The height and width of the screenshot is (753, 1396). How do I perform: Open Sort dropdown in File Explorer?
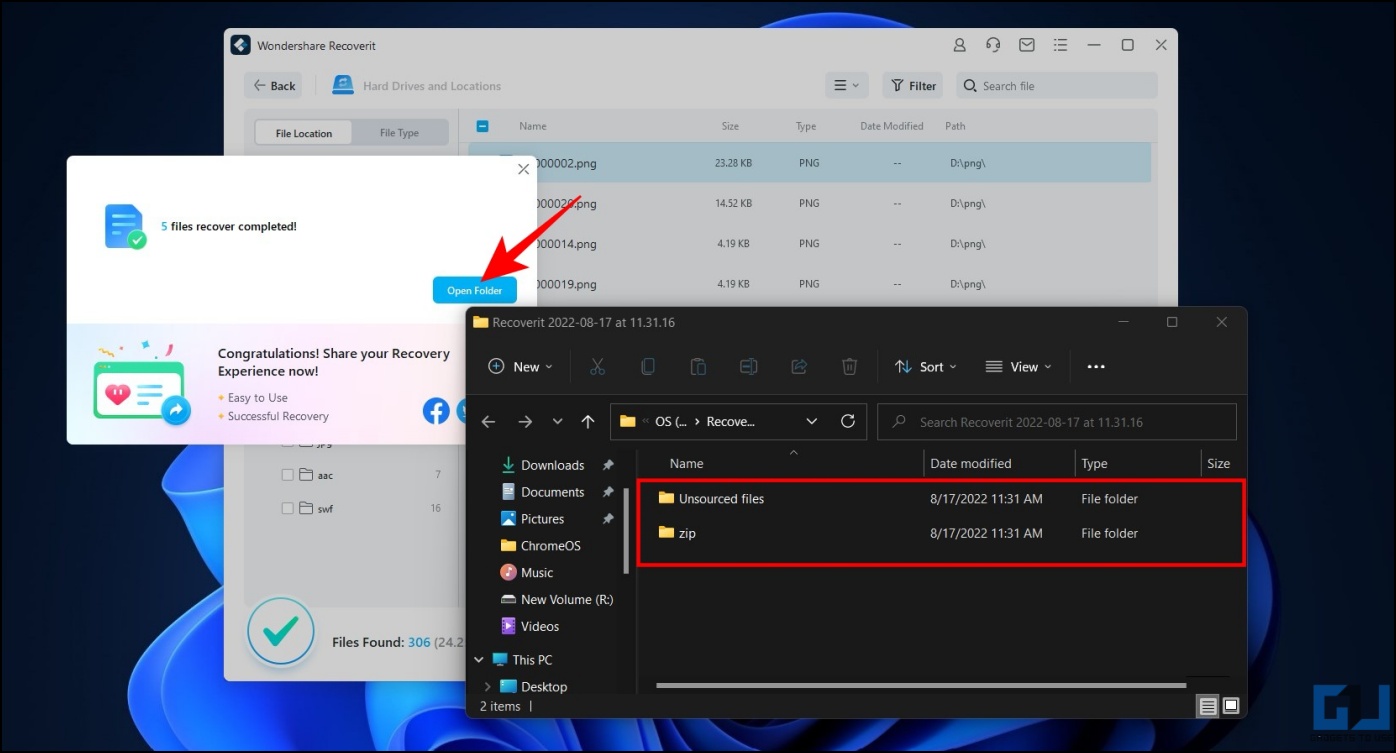coord(925,367)
